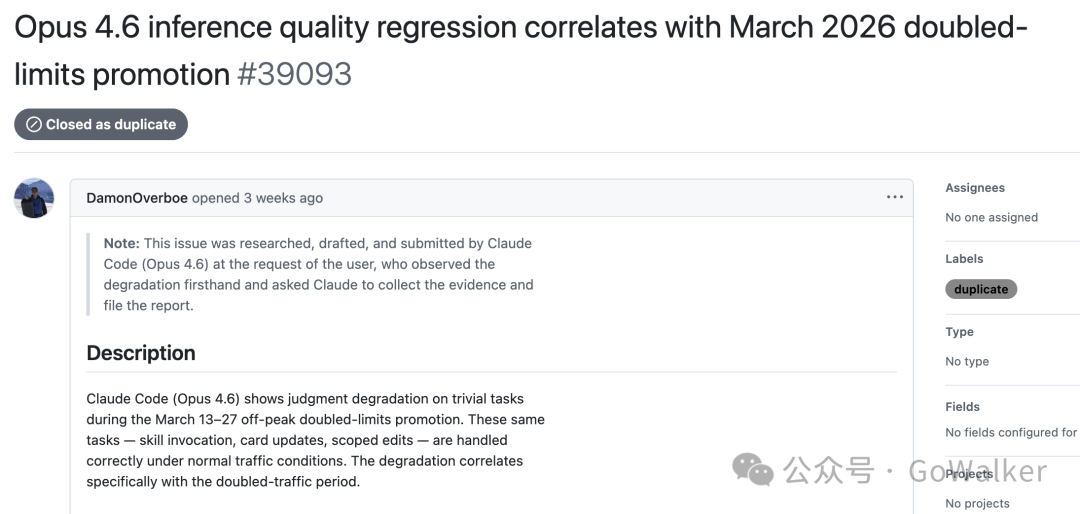Click the WeChat logo icon in the watermark
Viewport: 1080px width, 514px height.
point(753,469)
